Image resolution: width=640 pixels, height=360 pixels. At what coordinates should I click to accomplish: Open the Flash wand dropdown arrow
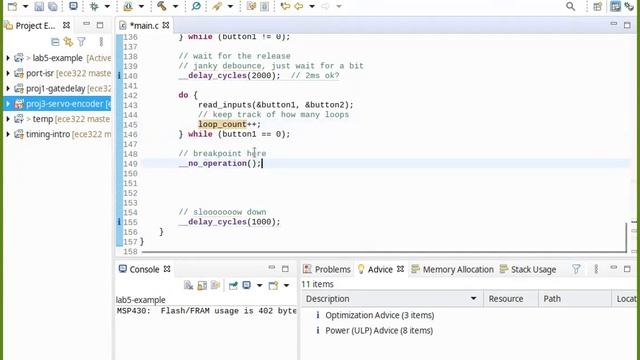[x=230, y=7]
